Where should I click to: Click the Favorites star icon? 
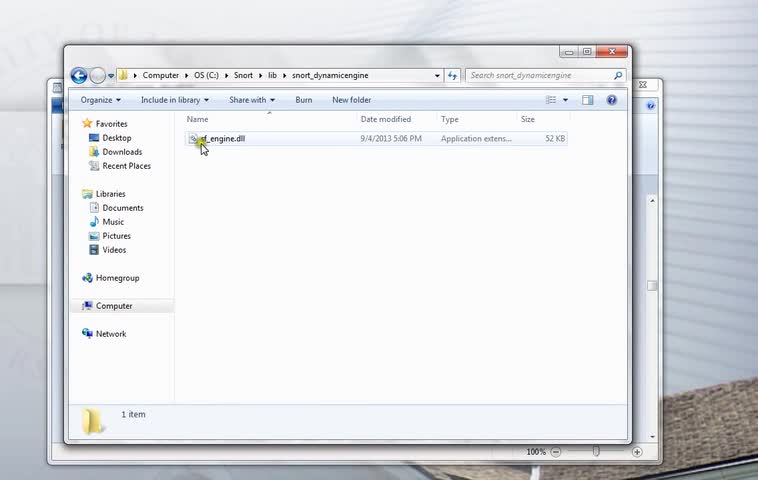pyautogui.click(x=87, y=123)
